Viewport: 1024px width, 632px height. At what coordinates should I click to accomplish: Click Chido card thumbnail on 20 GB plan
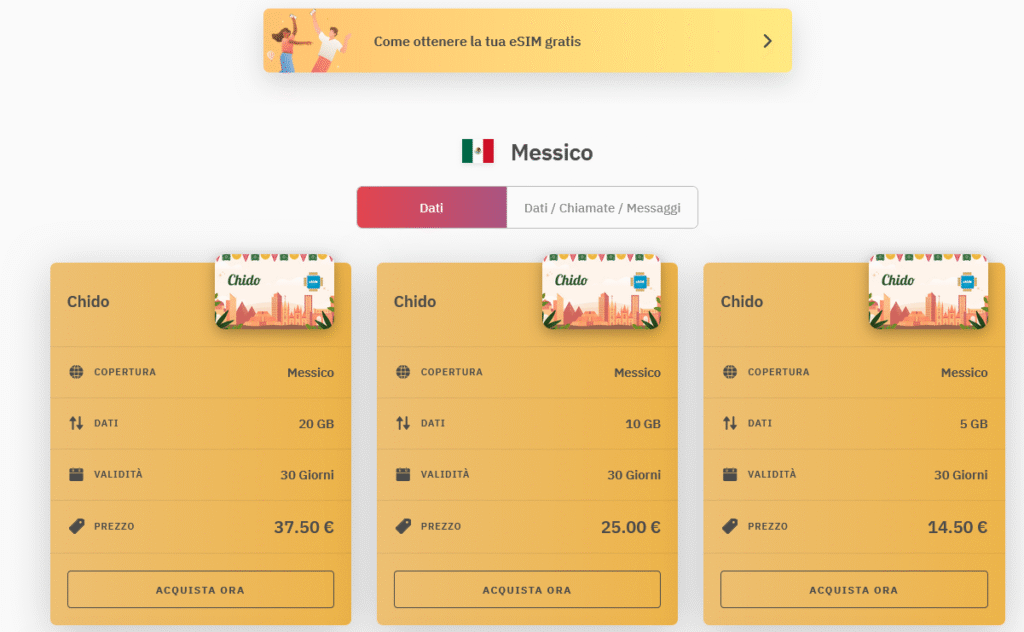(274, 291)
